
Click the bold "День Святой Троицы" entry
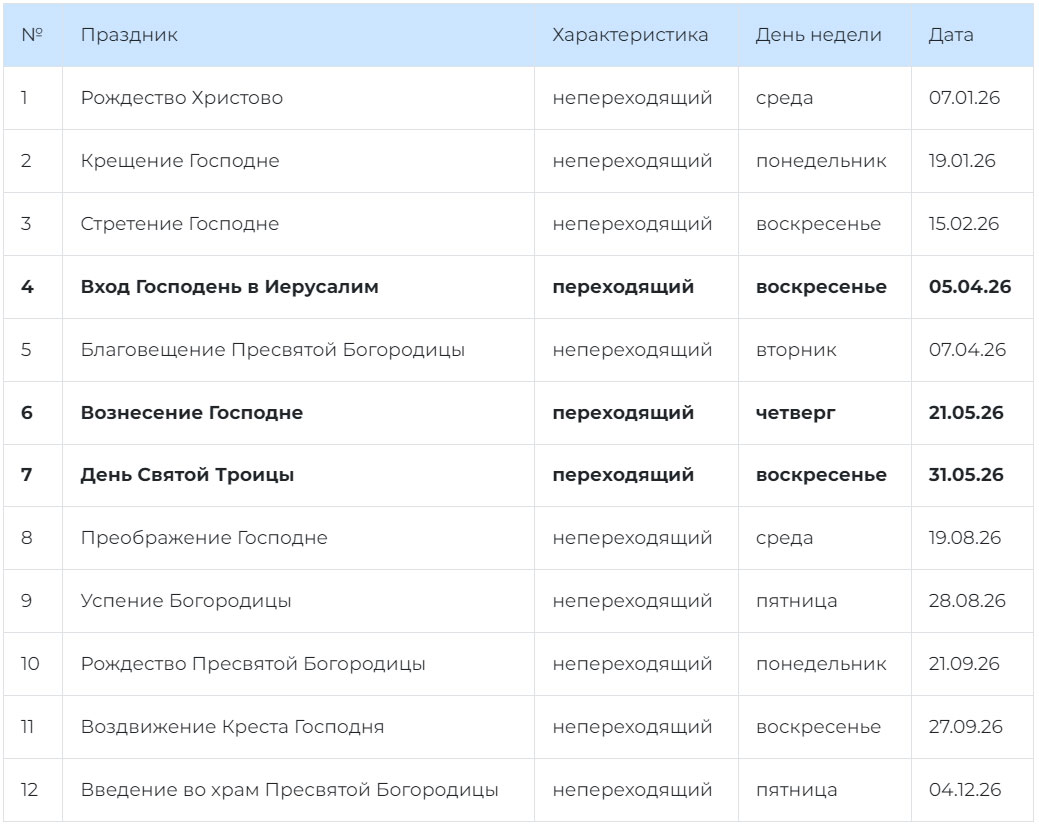(187, 475)
